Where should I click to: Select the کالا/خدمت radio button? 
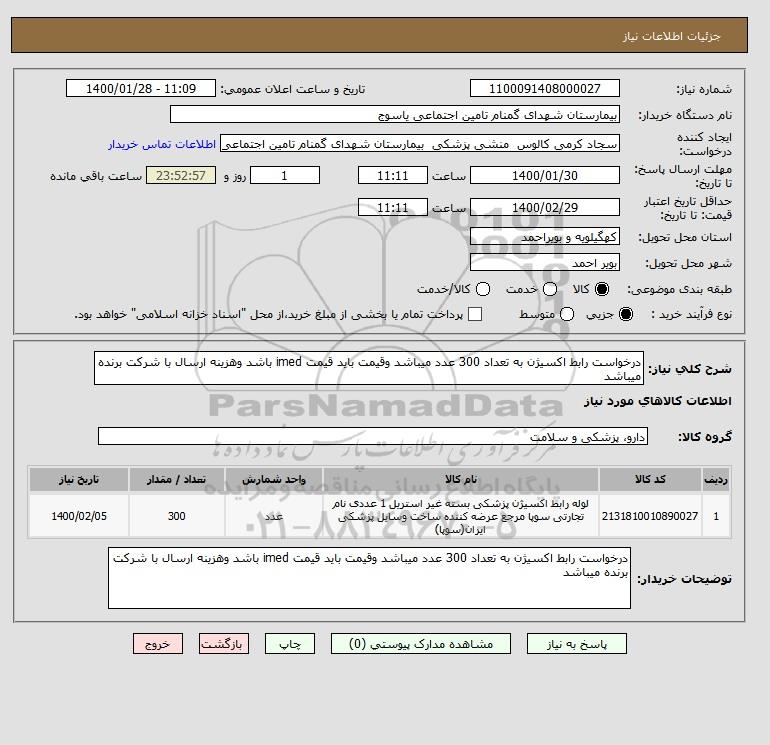[483, 289]
